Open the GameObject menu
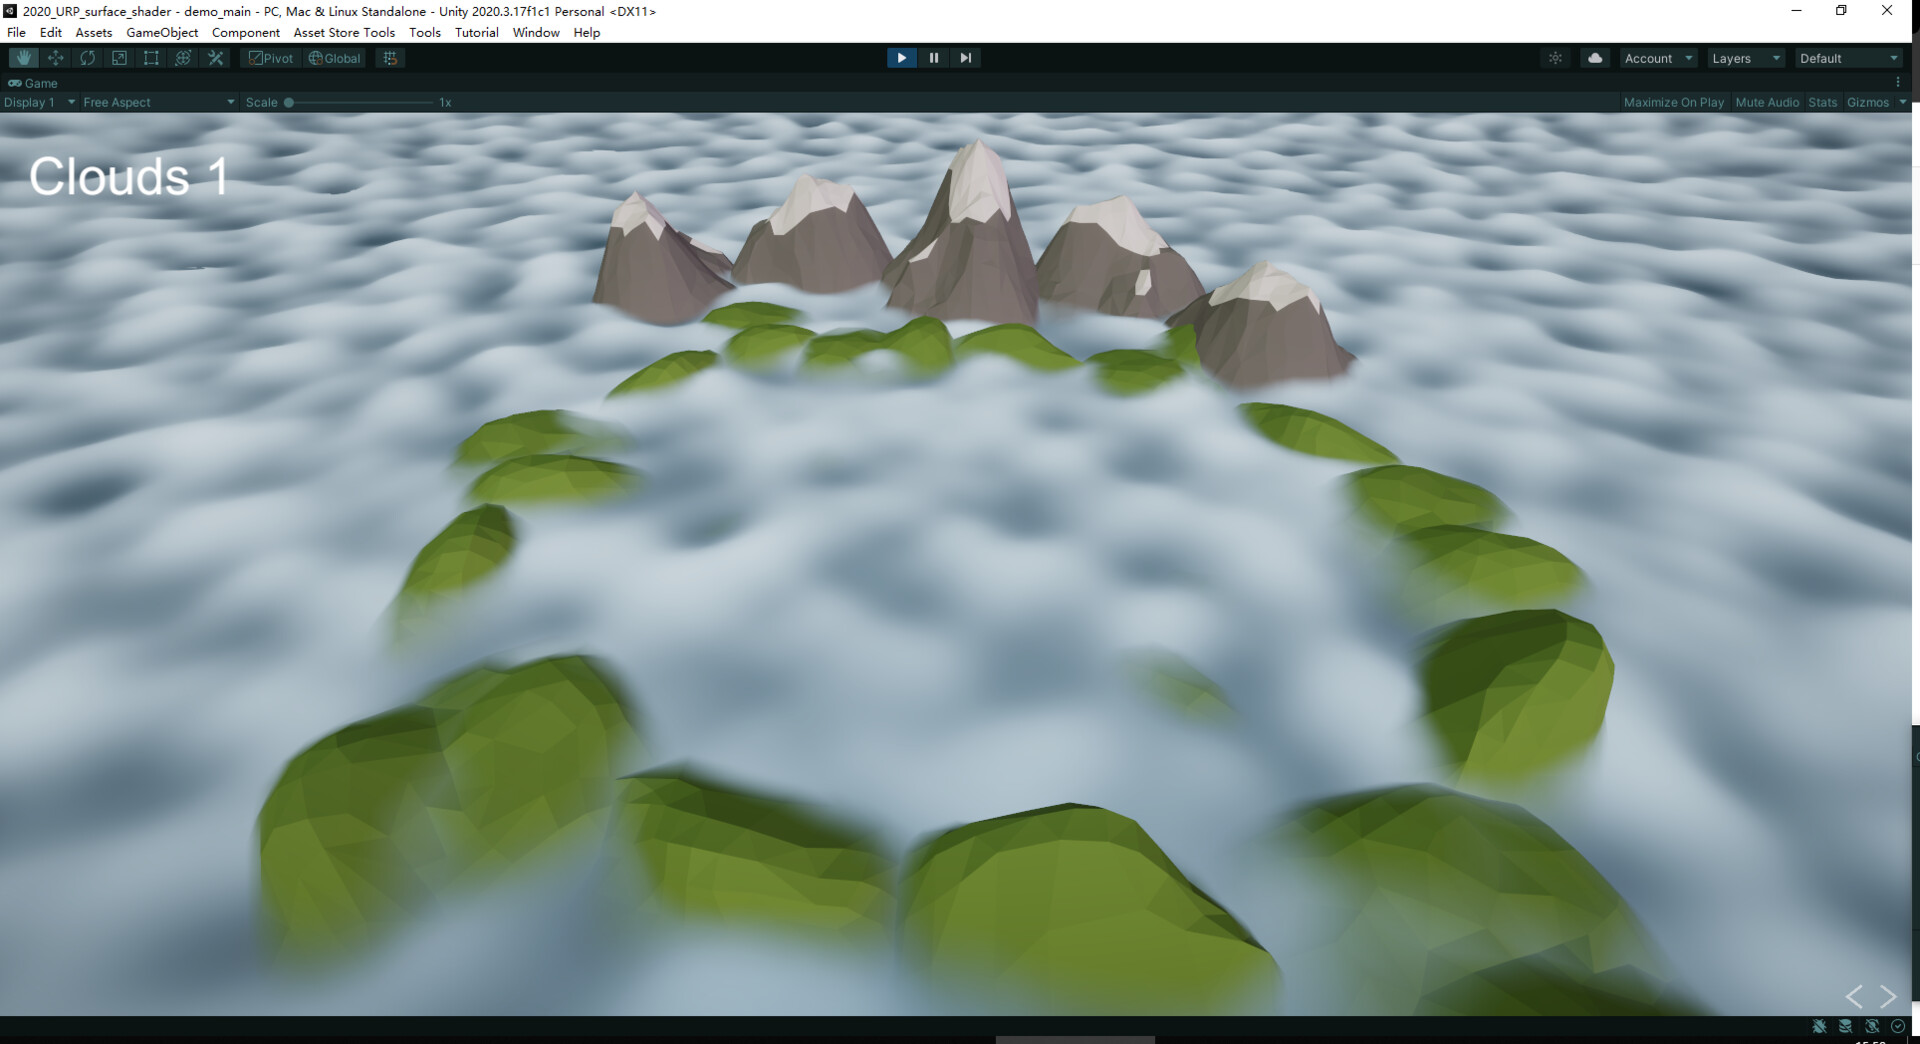Image resolution: width=1920 pixels, height=1044 pixels. pyautogui.click(x=162, y=32)
